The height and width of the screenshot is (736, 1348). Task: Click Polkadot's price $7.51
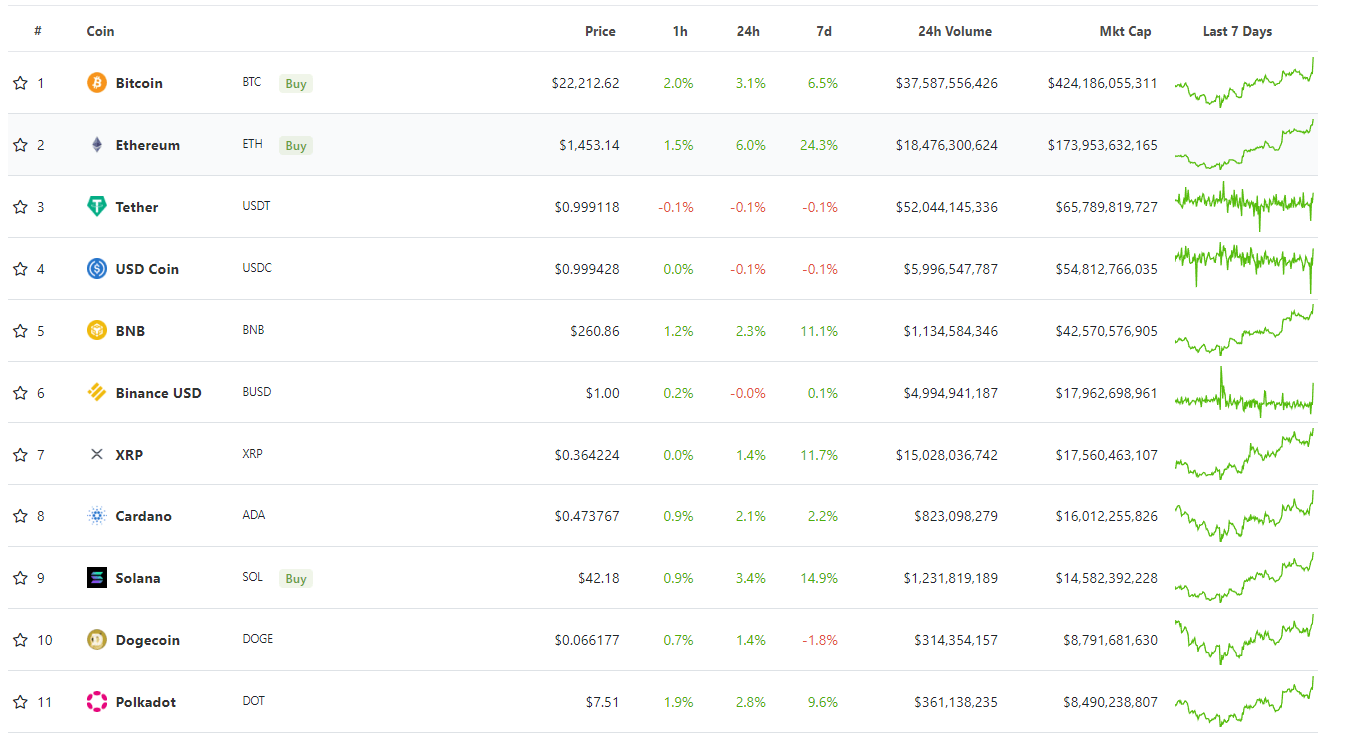point(603,702)
